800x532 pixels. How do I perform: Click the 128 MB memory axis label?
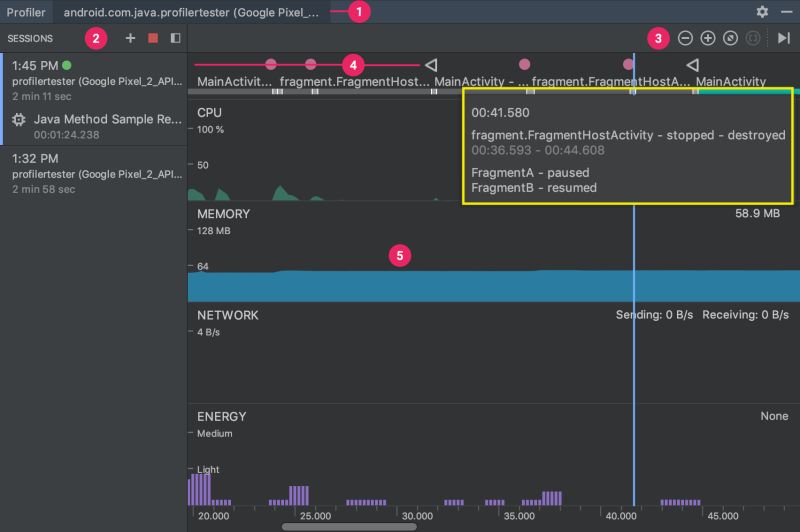[214, 231]
